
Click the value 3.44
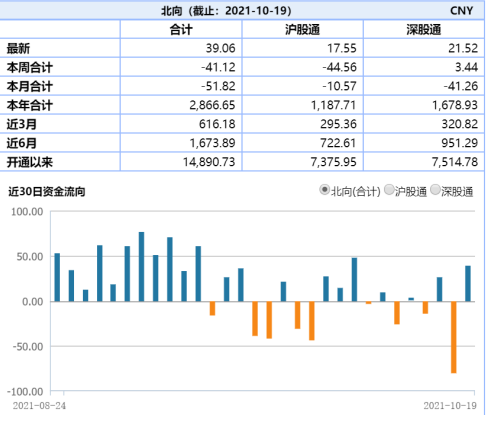click(x=467, y=67)
